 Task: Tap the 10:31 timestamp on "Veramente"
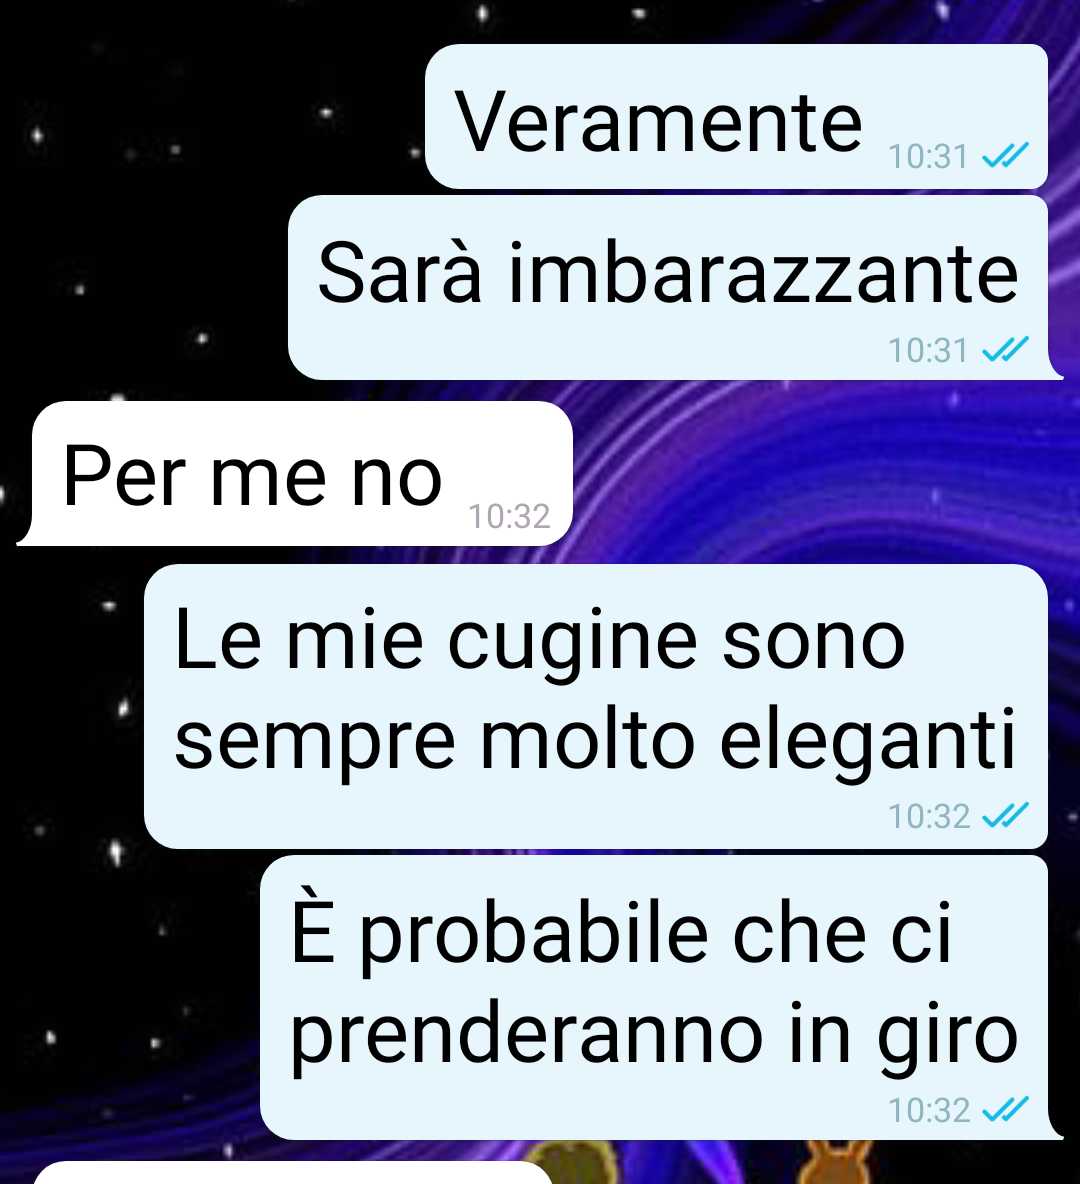click(928, 156)
